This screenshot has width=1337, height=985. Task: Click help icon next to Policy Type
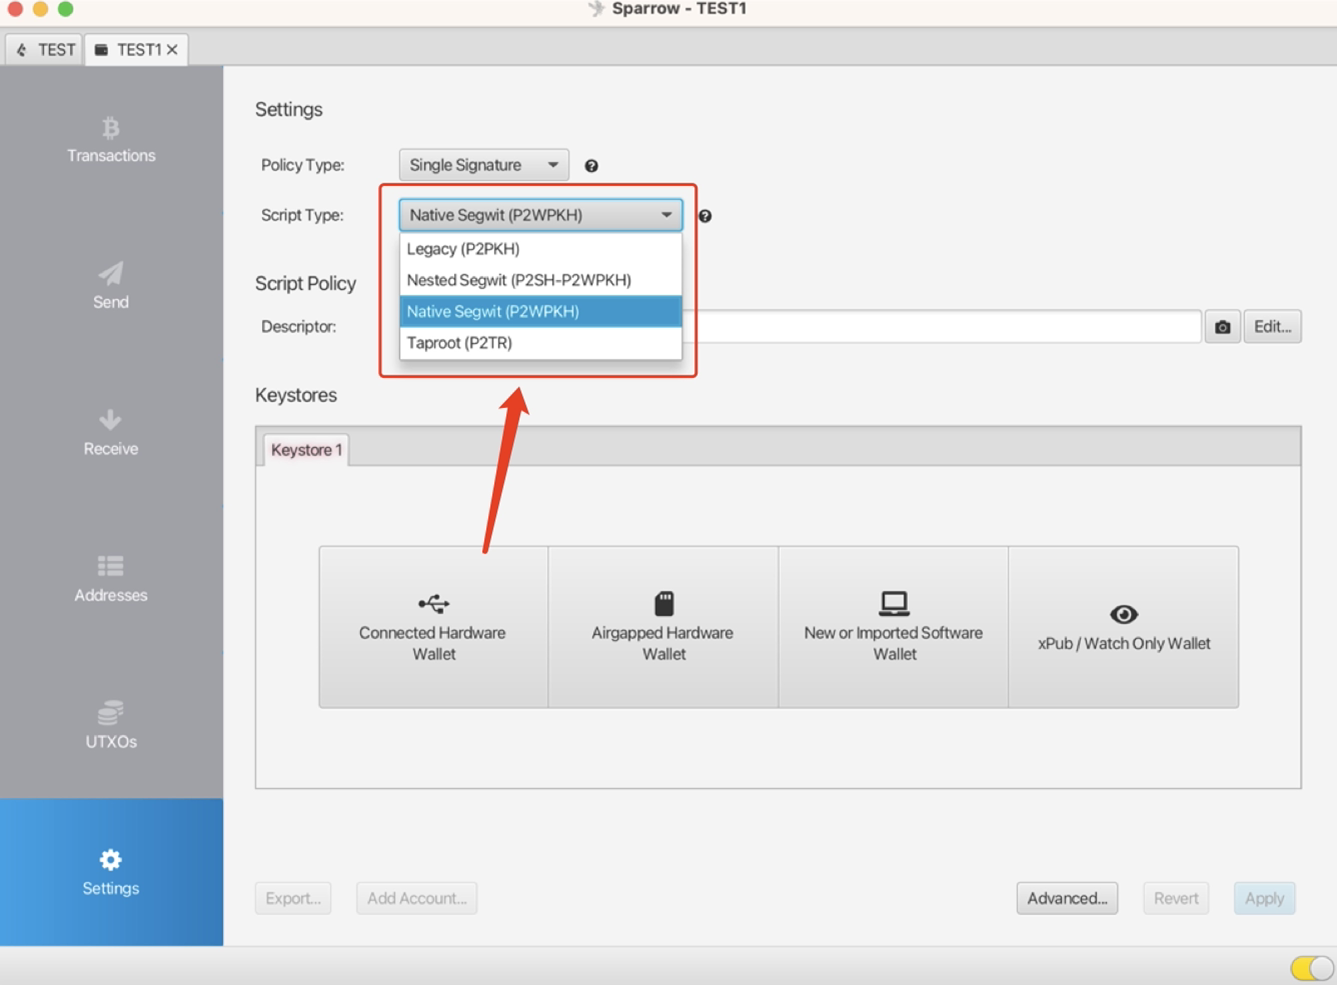pyautogui.click(x=591, y=166)
